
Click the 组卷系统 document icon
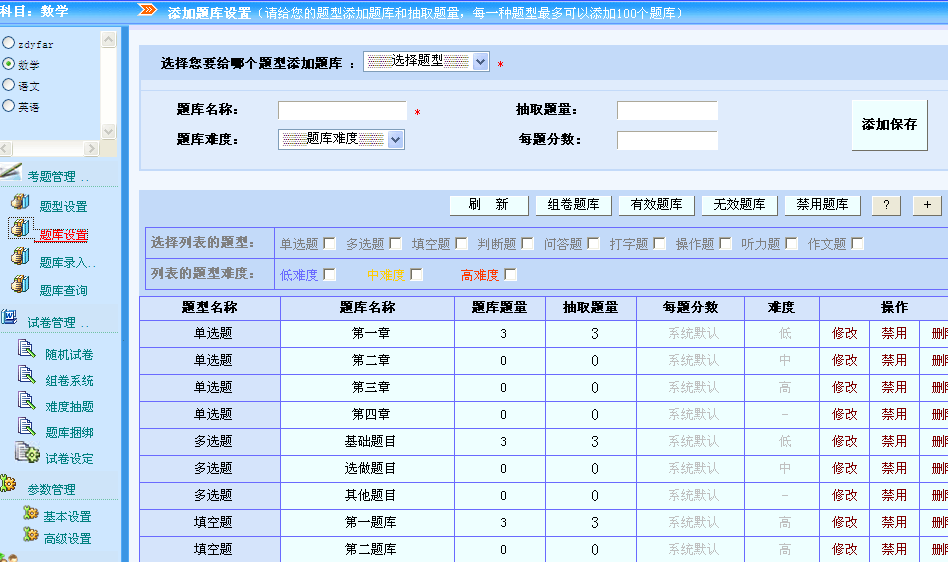(27, 376)
